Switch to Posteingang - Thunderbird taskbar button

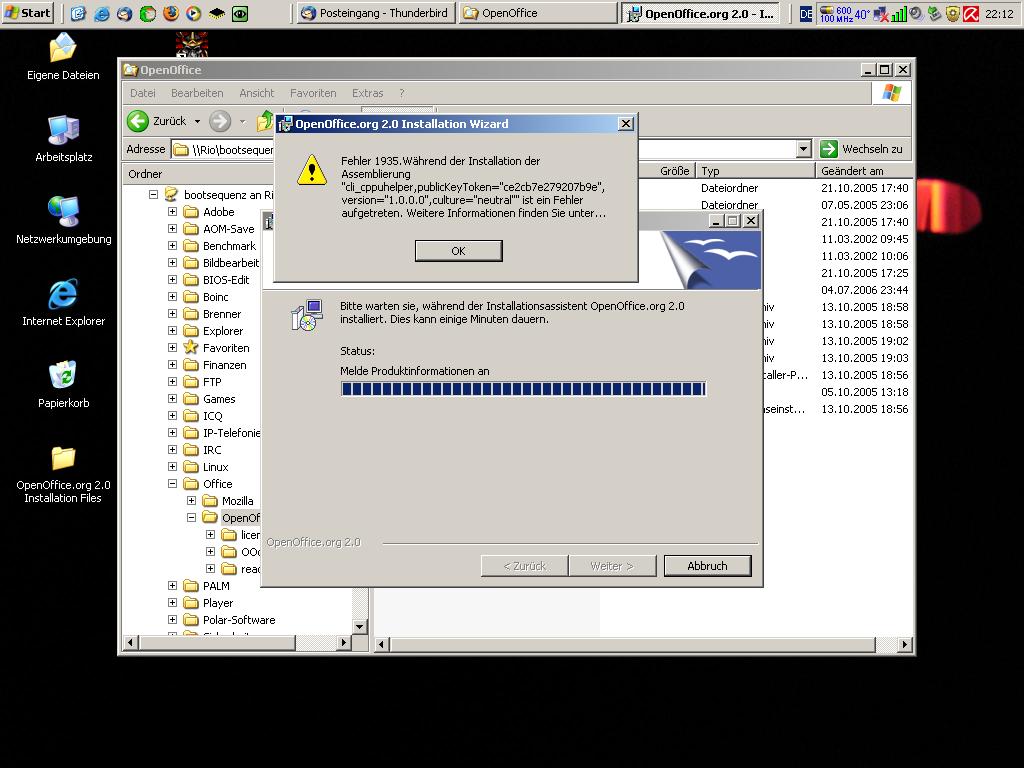tap(376, 13)
